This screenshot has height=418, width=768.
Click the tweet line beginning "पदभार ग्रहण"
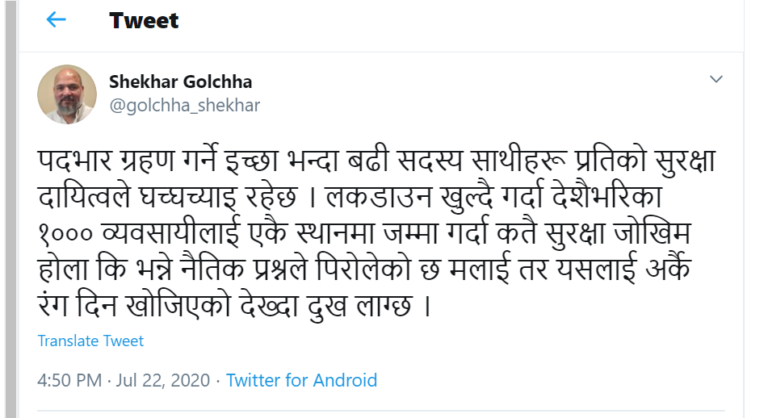(380, 160)
